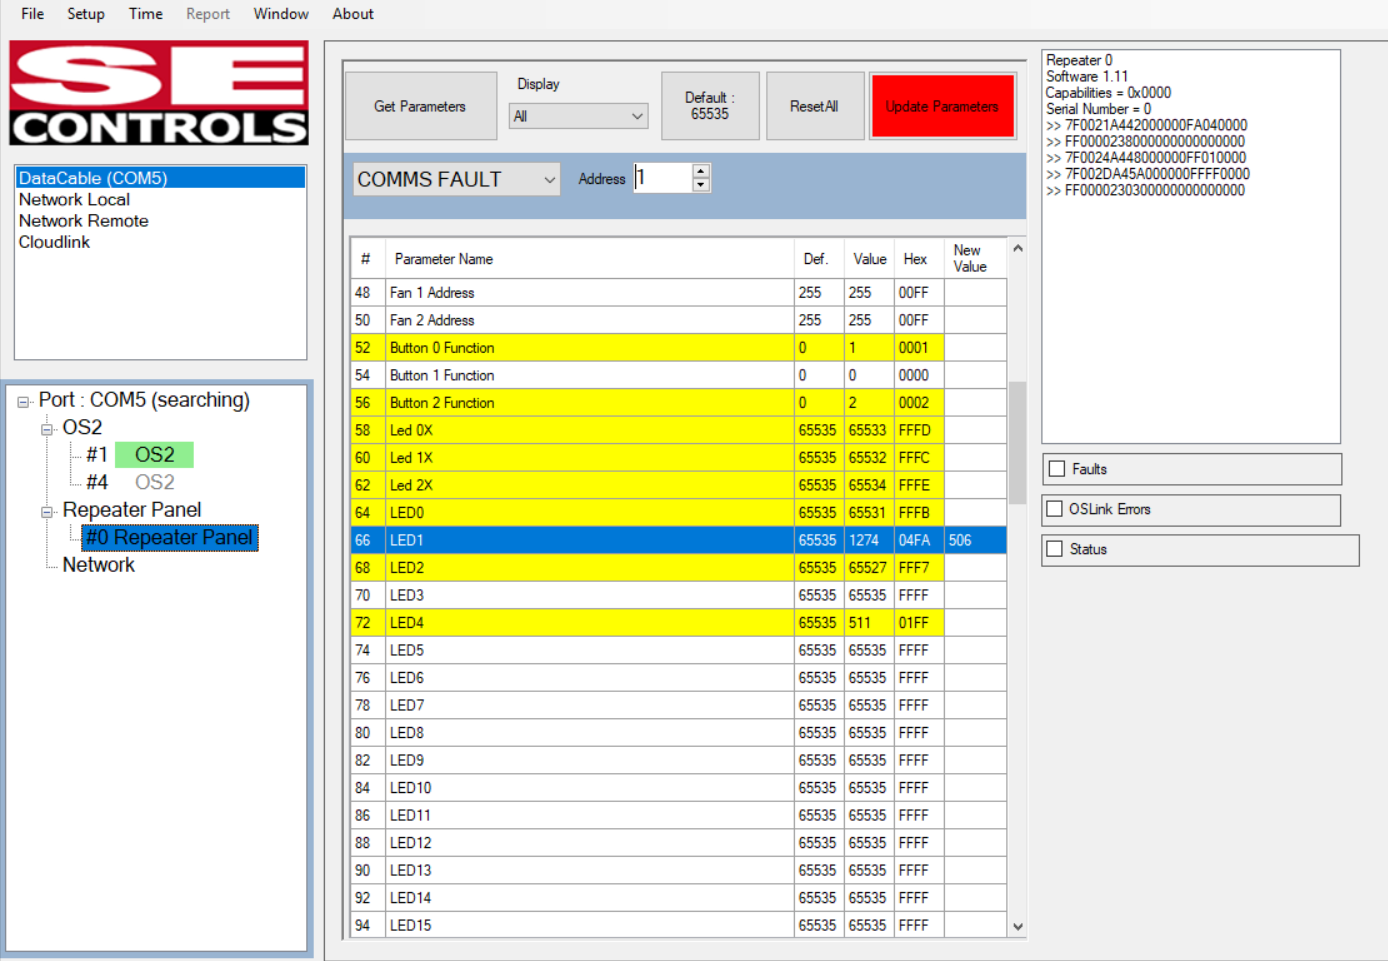Enable the OSLink Errors checkbox
This screenshot has width=1388, height=961.
(1054, 509)
